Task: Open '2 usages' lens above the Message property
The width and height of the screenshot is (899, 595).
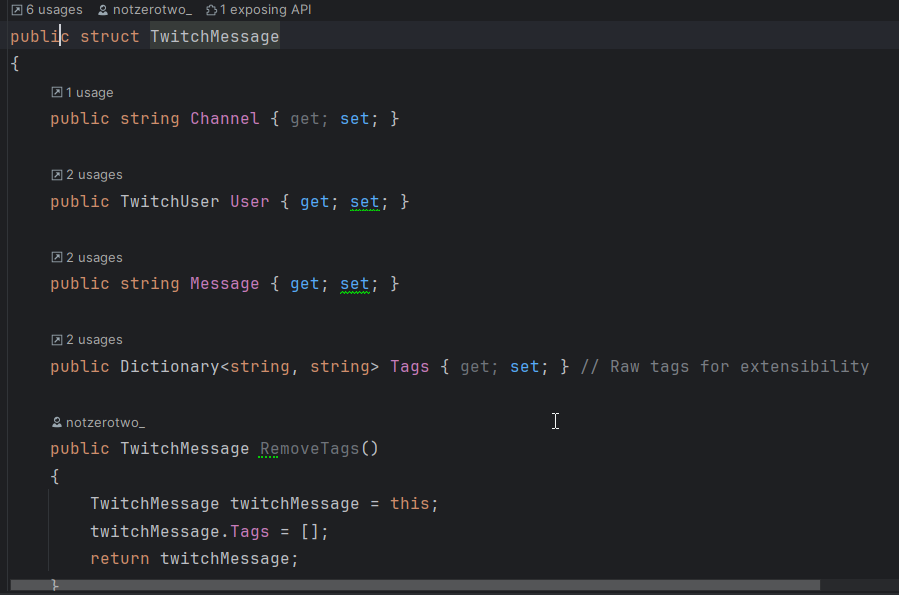Action: pyautogui.click(x=94, y=258)
